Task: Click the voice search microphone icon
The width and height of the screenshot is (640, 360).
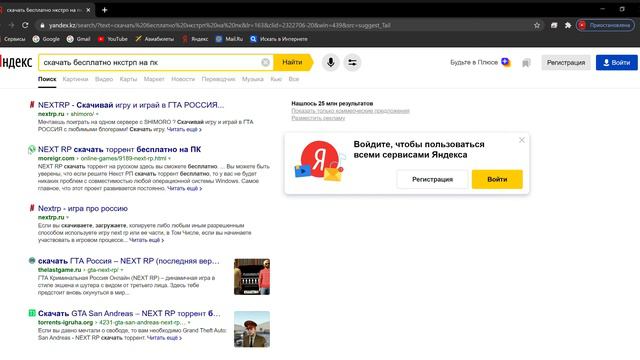Action: pyautogui.click(x=331, y=62)
